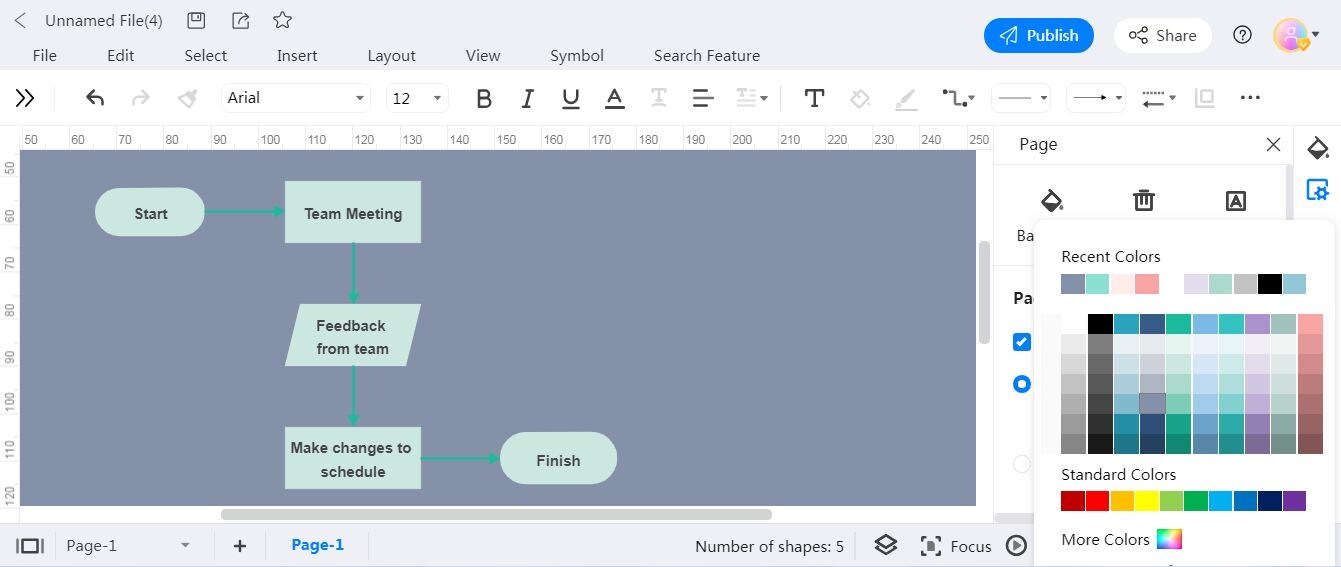Pick the yellow standard color swatch
The height and width of the screenshot is (567, 1341).
click(1146, 501)
